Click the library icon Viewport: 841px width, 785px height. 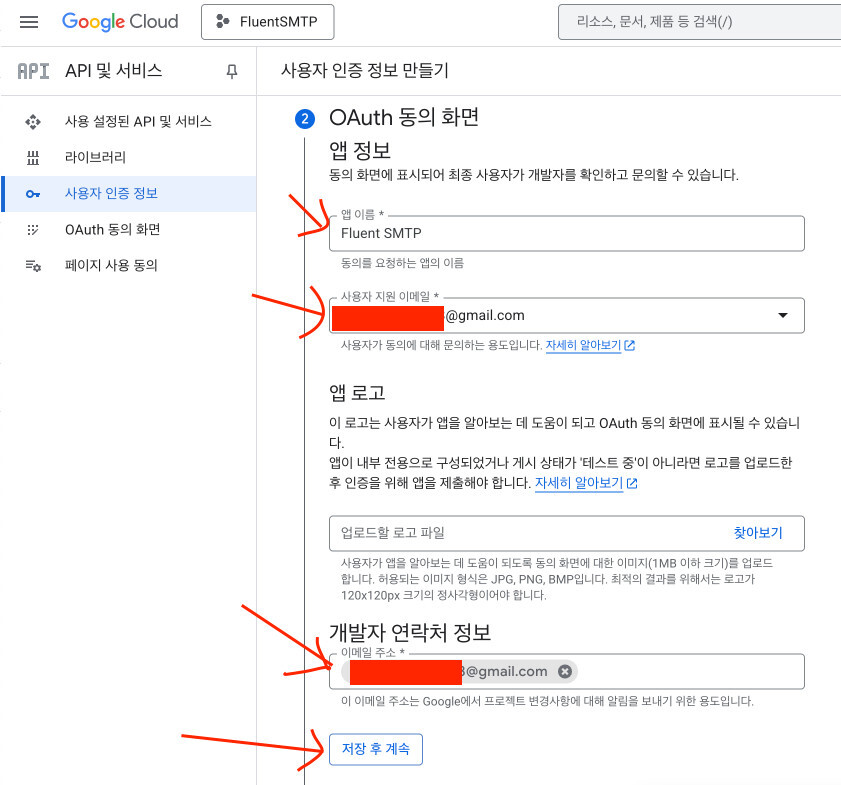pos(33,158)
